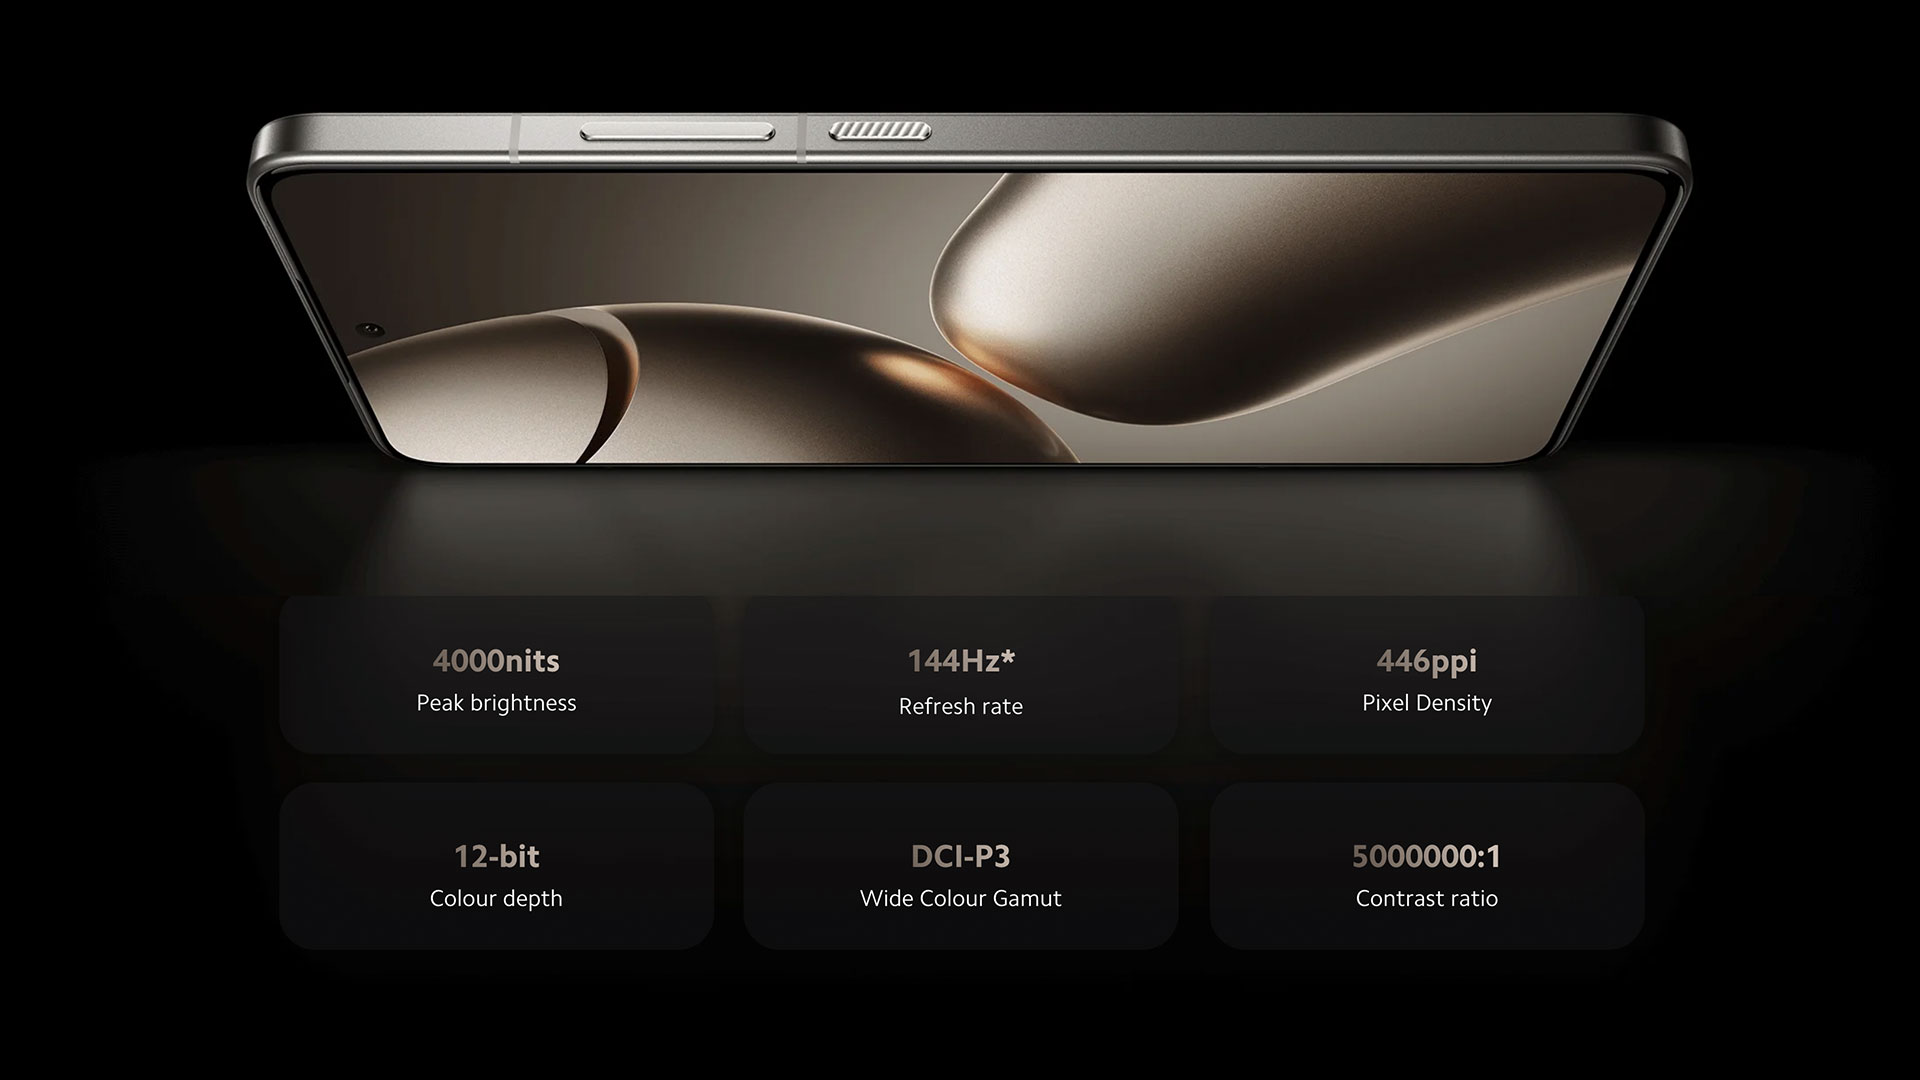This screenshot has height=1080, width=1920.
Task: Click the 5000000:1 value
Action: coord(1427,857)
